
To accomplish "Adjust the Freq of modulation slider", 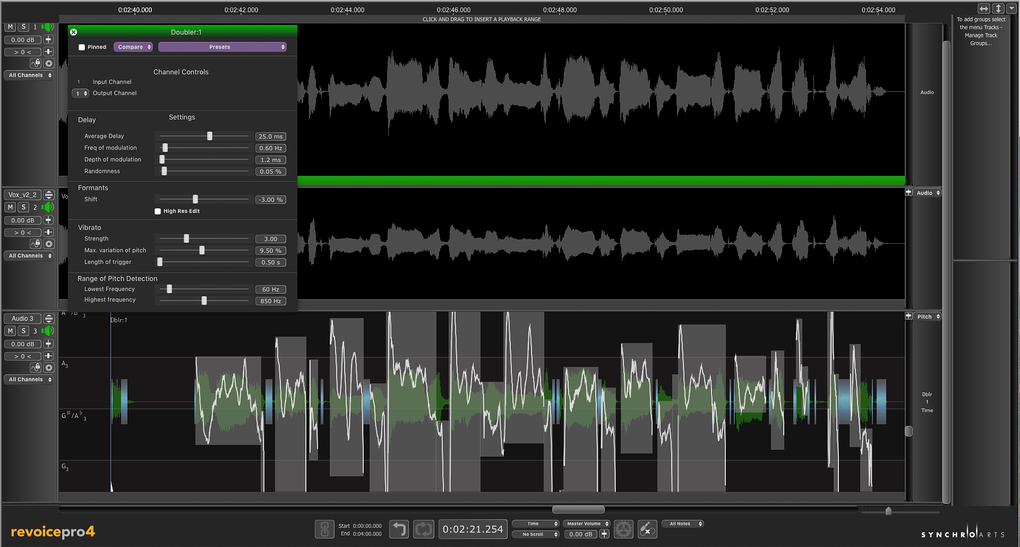I will pos(165,148).
